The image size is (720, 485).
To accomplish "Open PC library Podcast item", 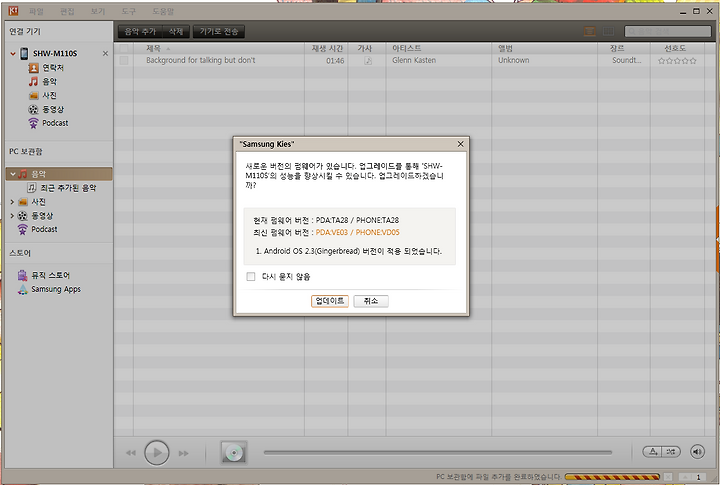I will click(44, 229).
